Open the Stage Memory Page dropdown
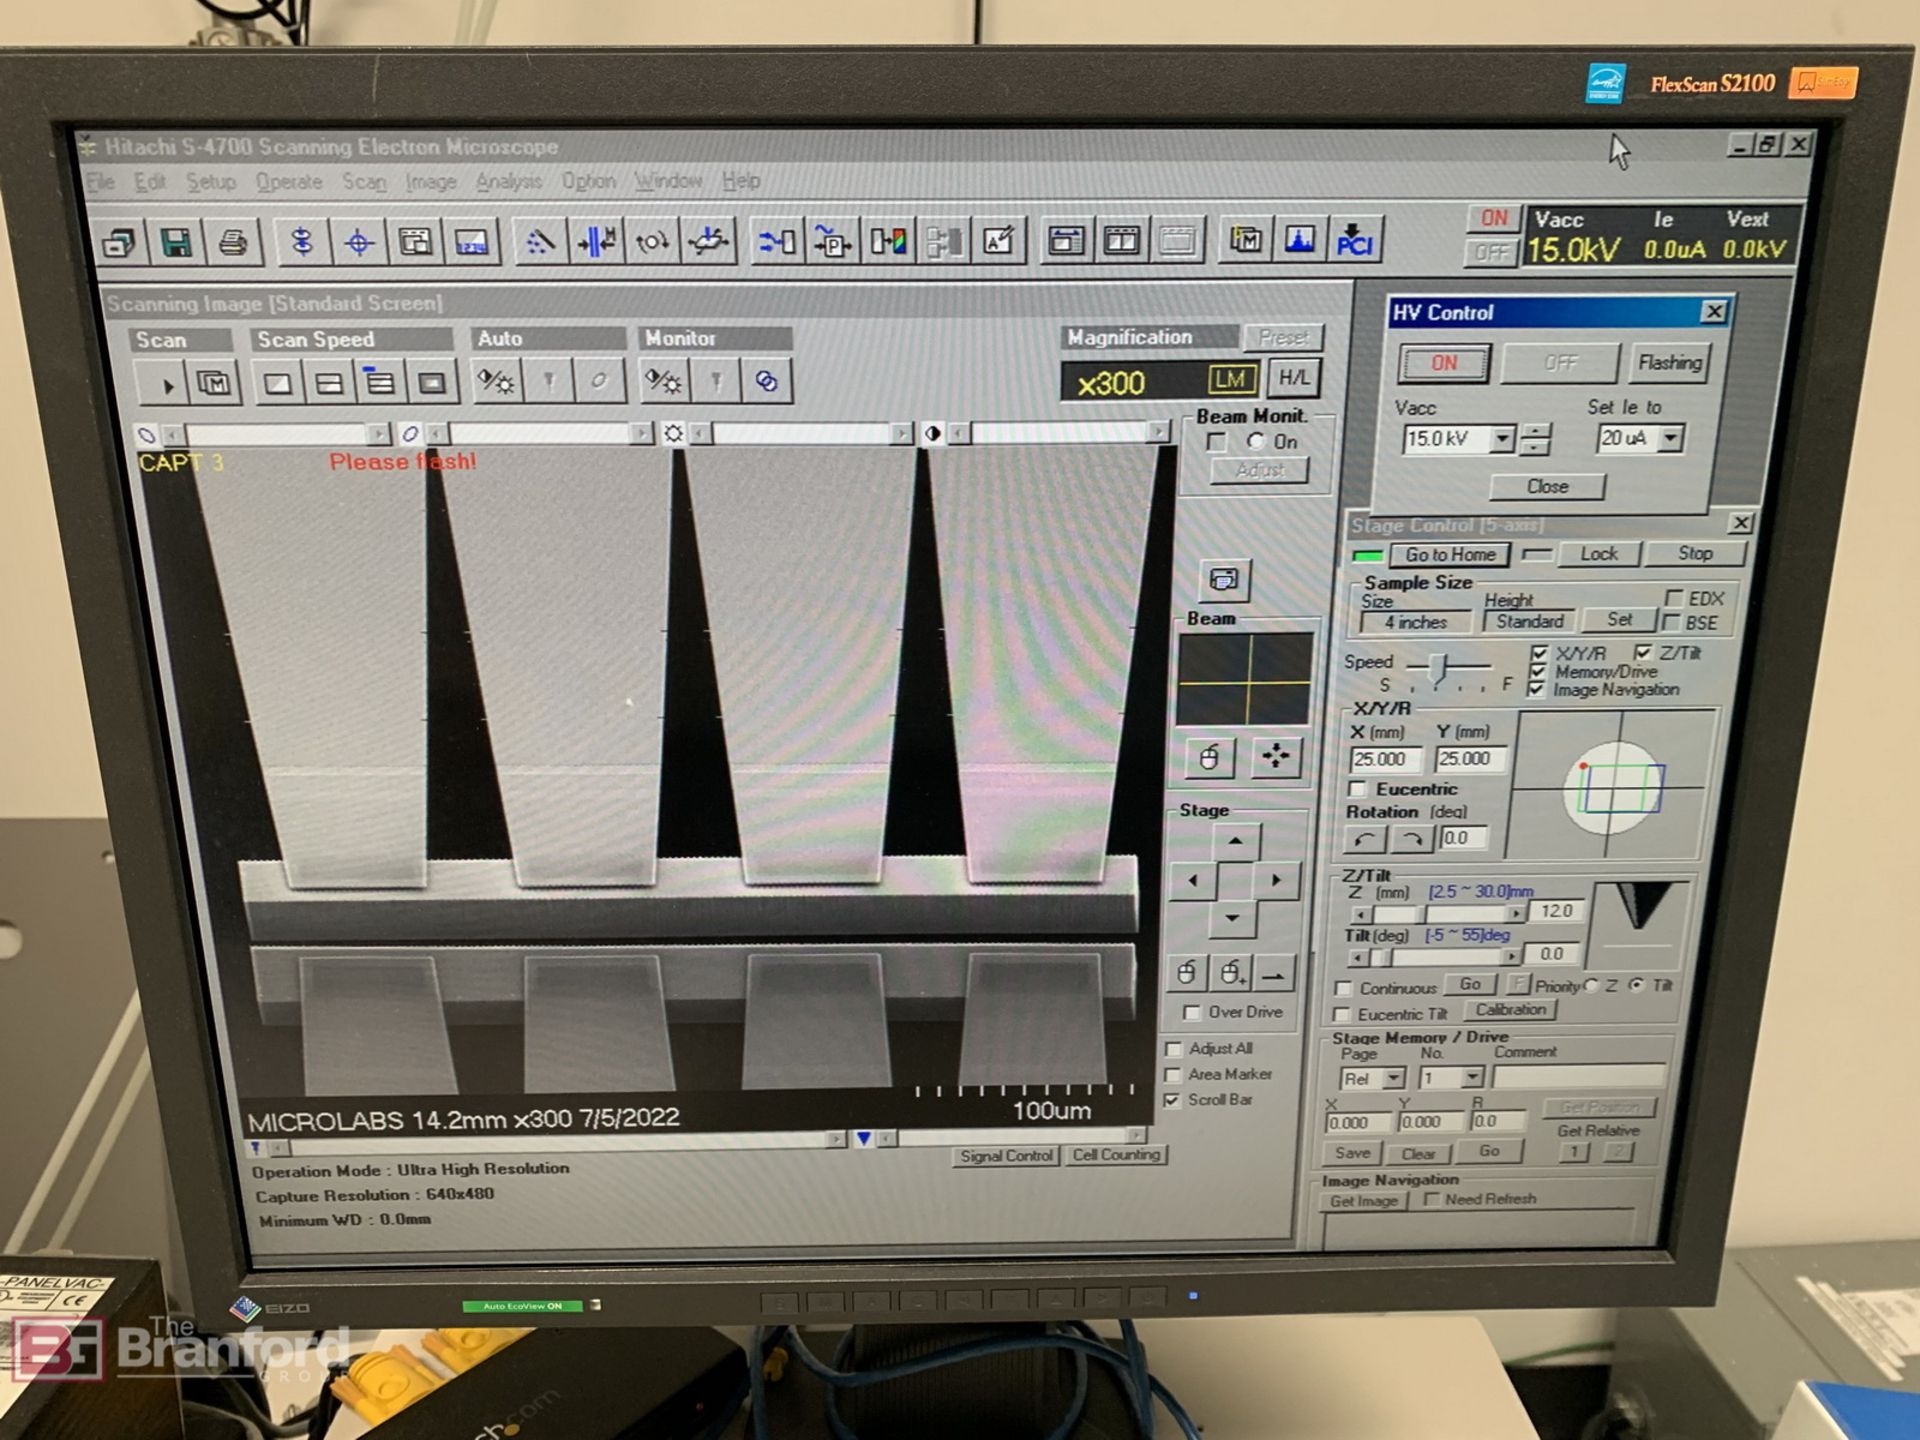The width and height of the screenshot is (1920, 1440). tap(1393, 1079)
